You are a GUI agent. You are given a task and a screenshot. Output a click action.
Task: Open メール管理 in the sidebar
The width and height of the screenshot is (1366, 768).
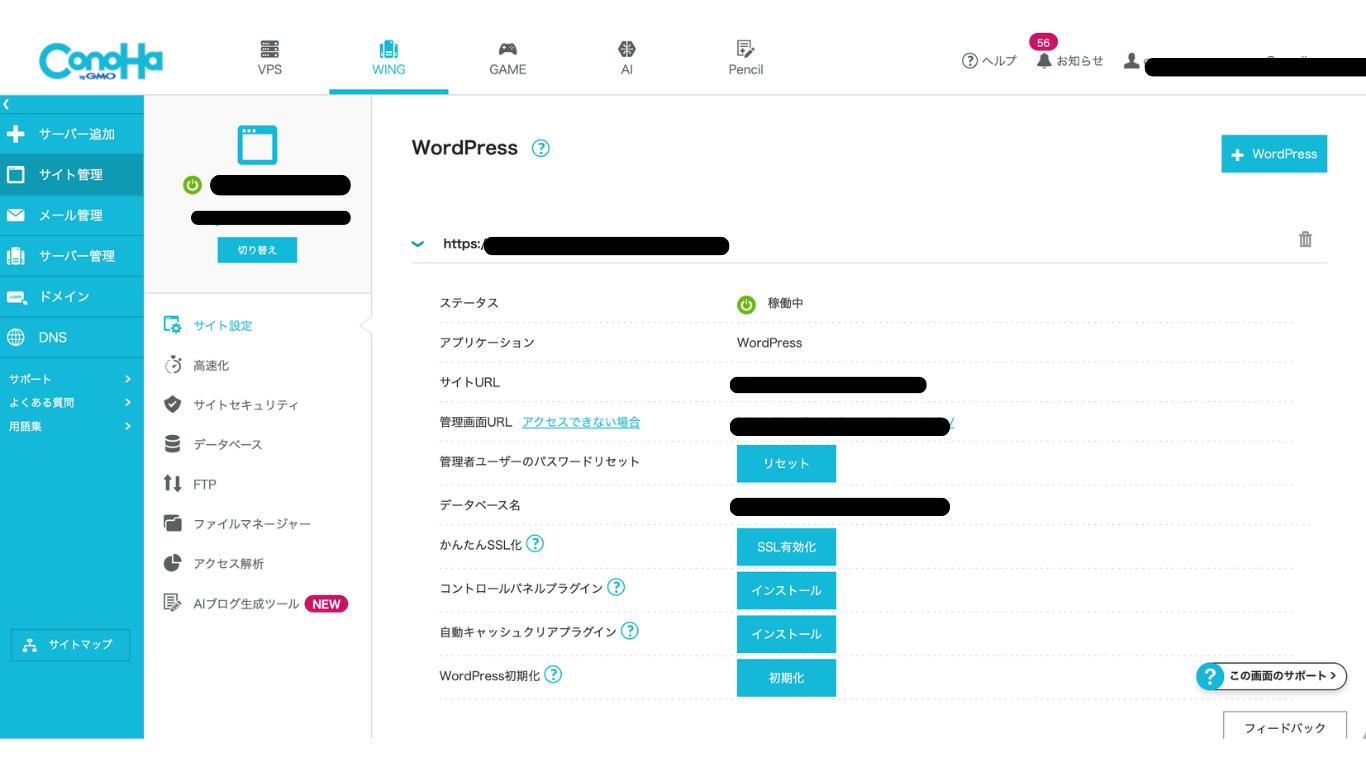[x=72, y=215]
